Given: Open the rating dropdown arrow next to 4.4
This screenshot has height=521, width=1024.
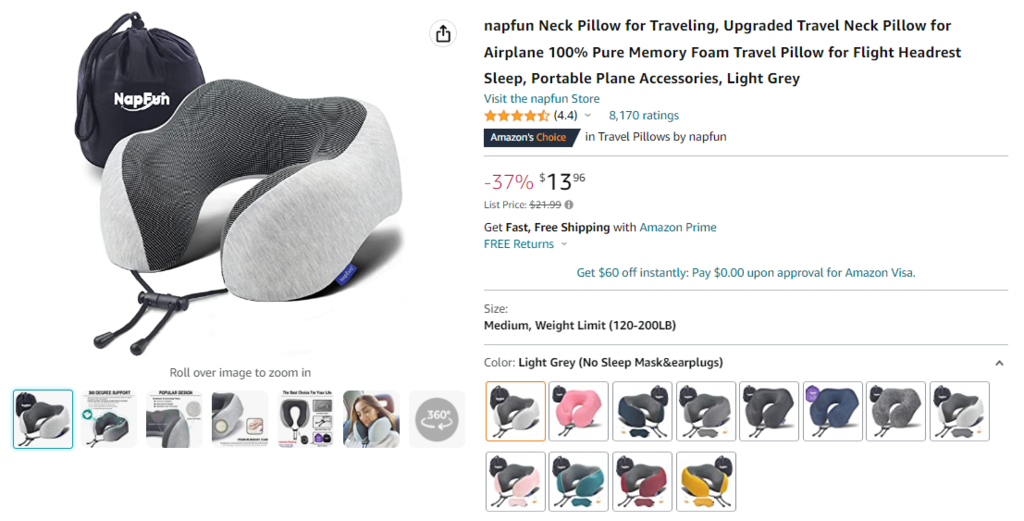Looking at the screenshot, I should click(588, 116).
